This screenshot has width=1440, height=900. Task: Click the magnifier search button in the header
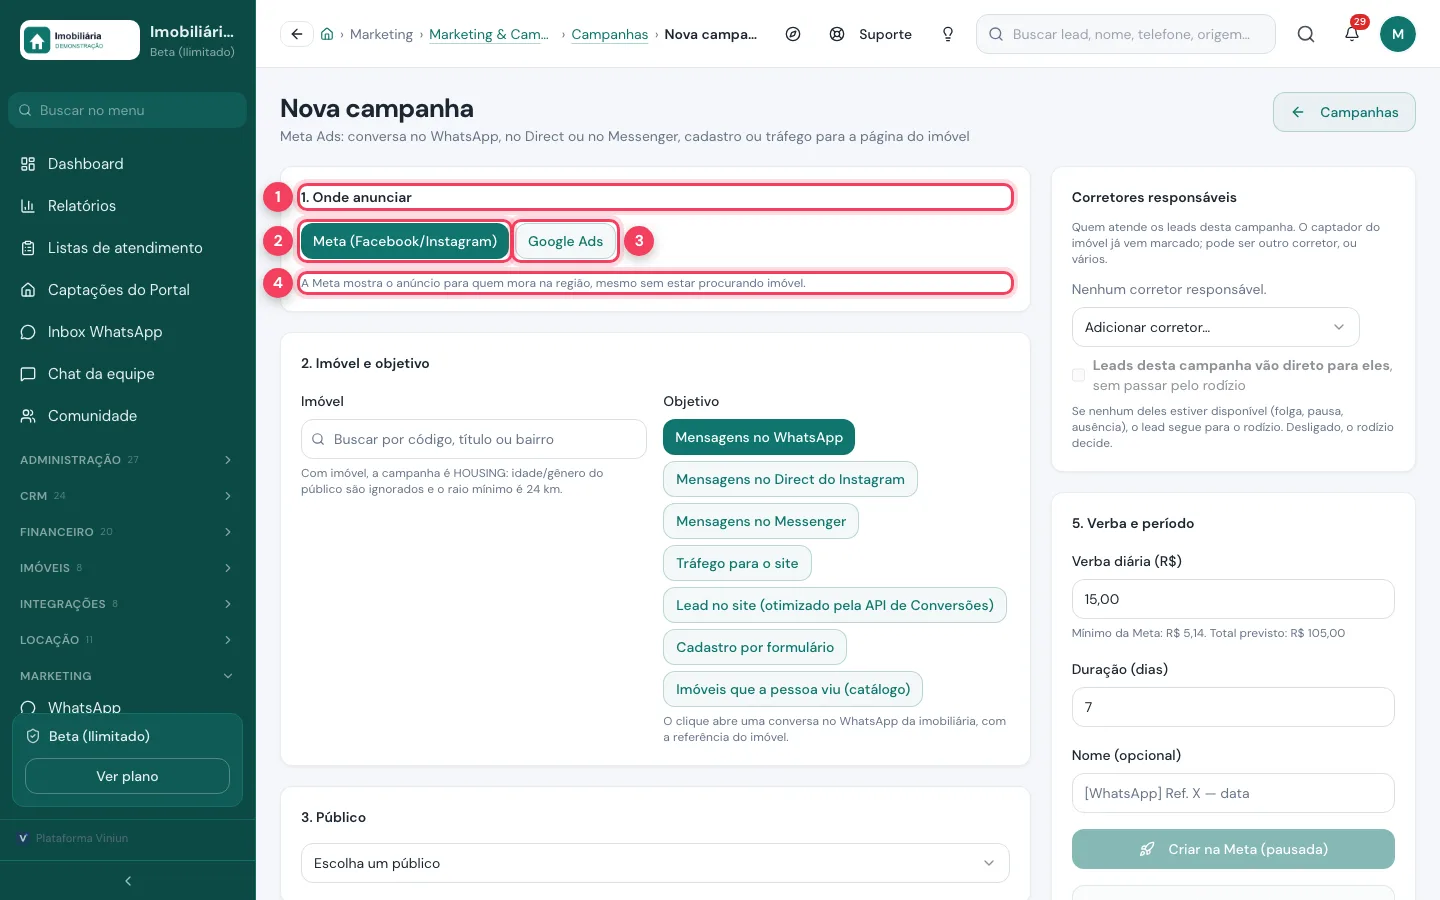[x=1306, y=34]
